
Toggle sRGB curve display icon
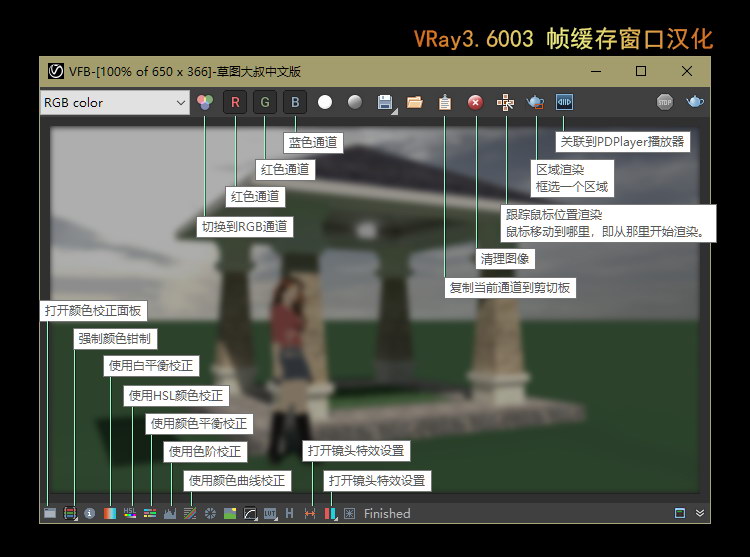click(250, 513)
